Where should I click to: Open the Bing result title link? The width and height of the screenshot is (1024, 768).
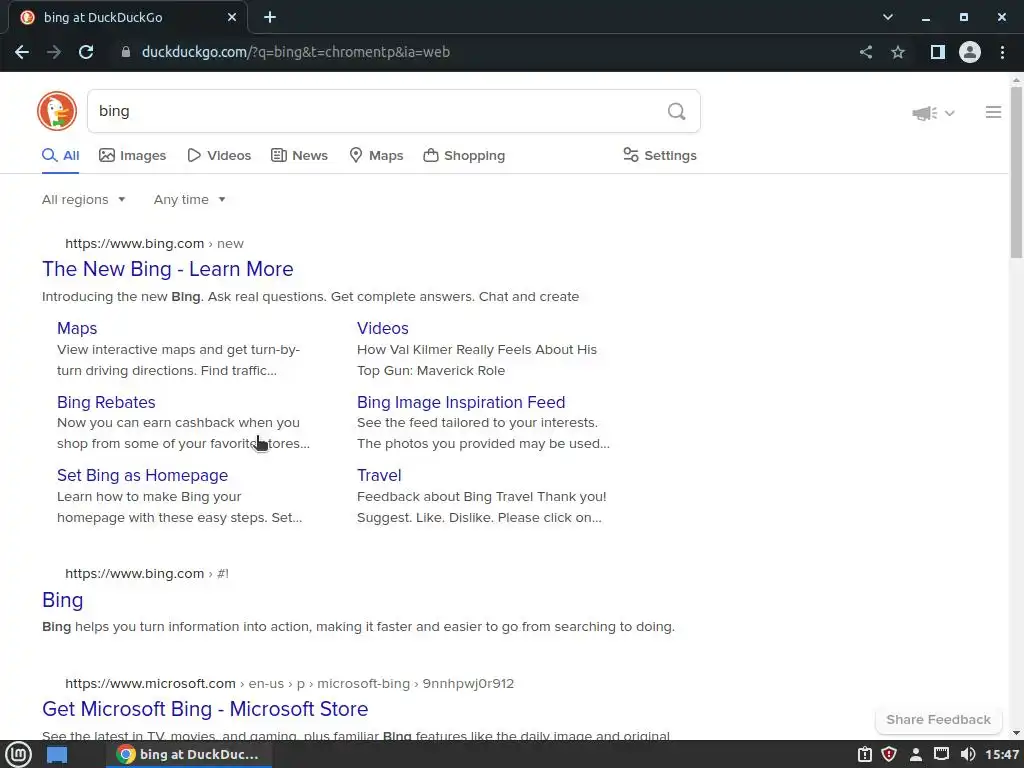(63, 600)
